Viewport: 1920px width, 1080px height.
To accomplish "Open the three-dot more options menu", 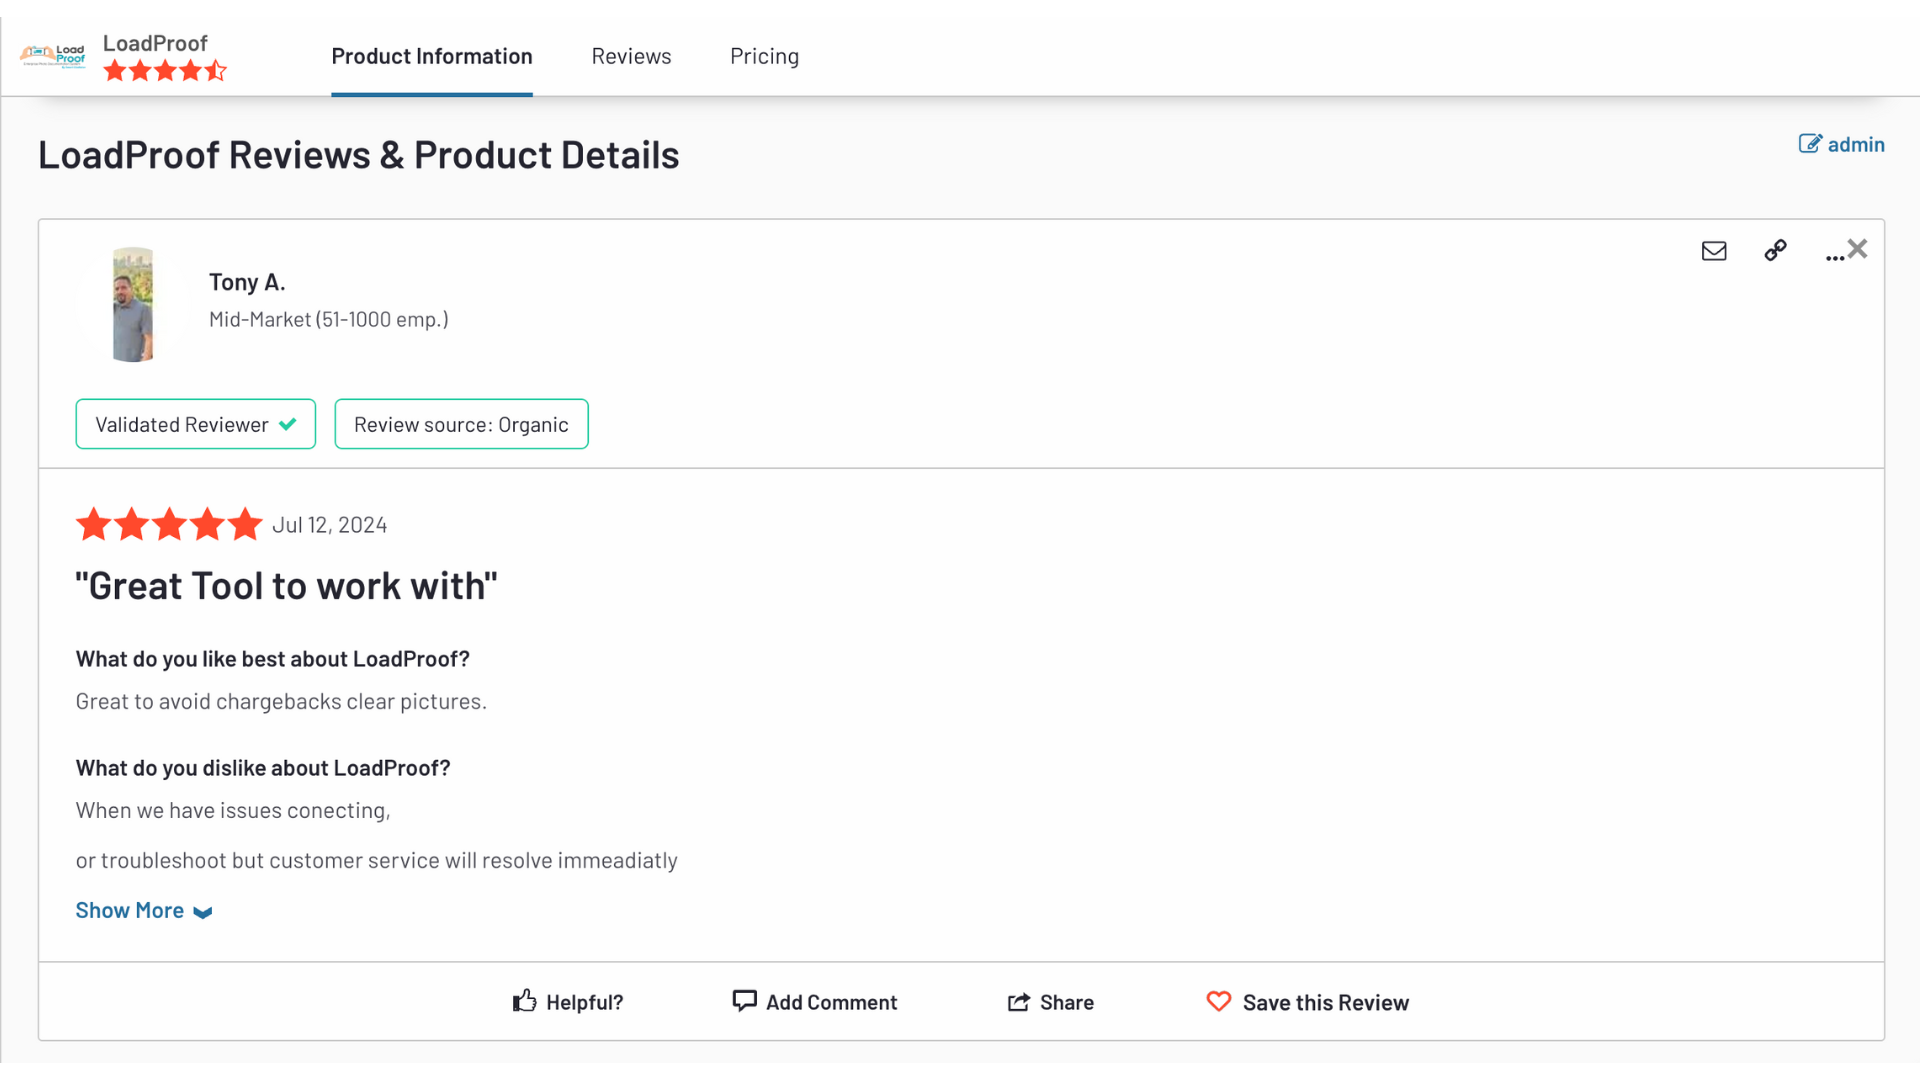I will click(1834, 258).
